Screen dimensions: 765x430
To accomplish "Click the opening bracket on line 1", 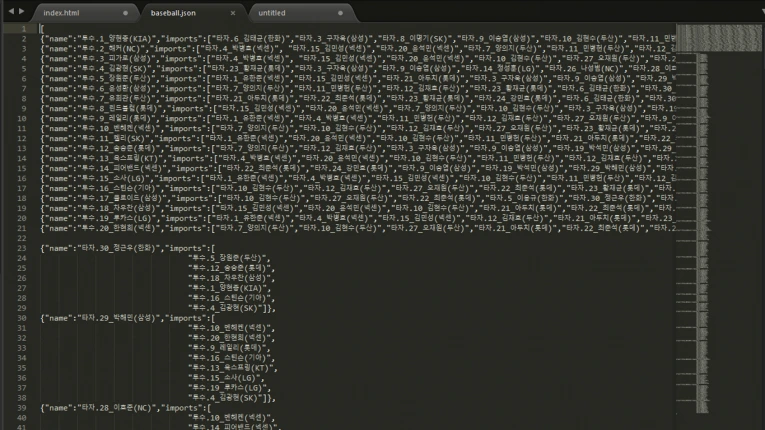I will click(42, 29).
